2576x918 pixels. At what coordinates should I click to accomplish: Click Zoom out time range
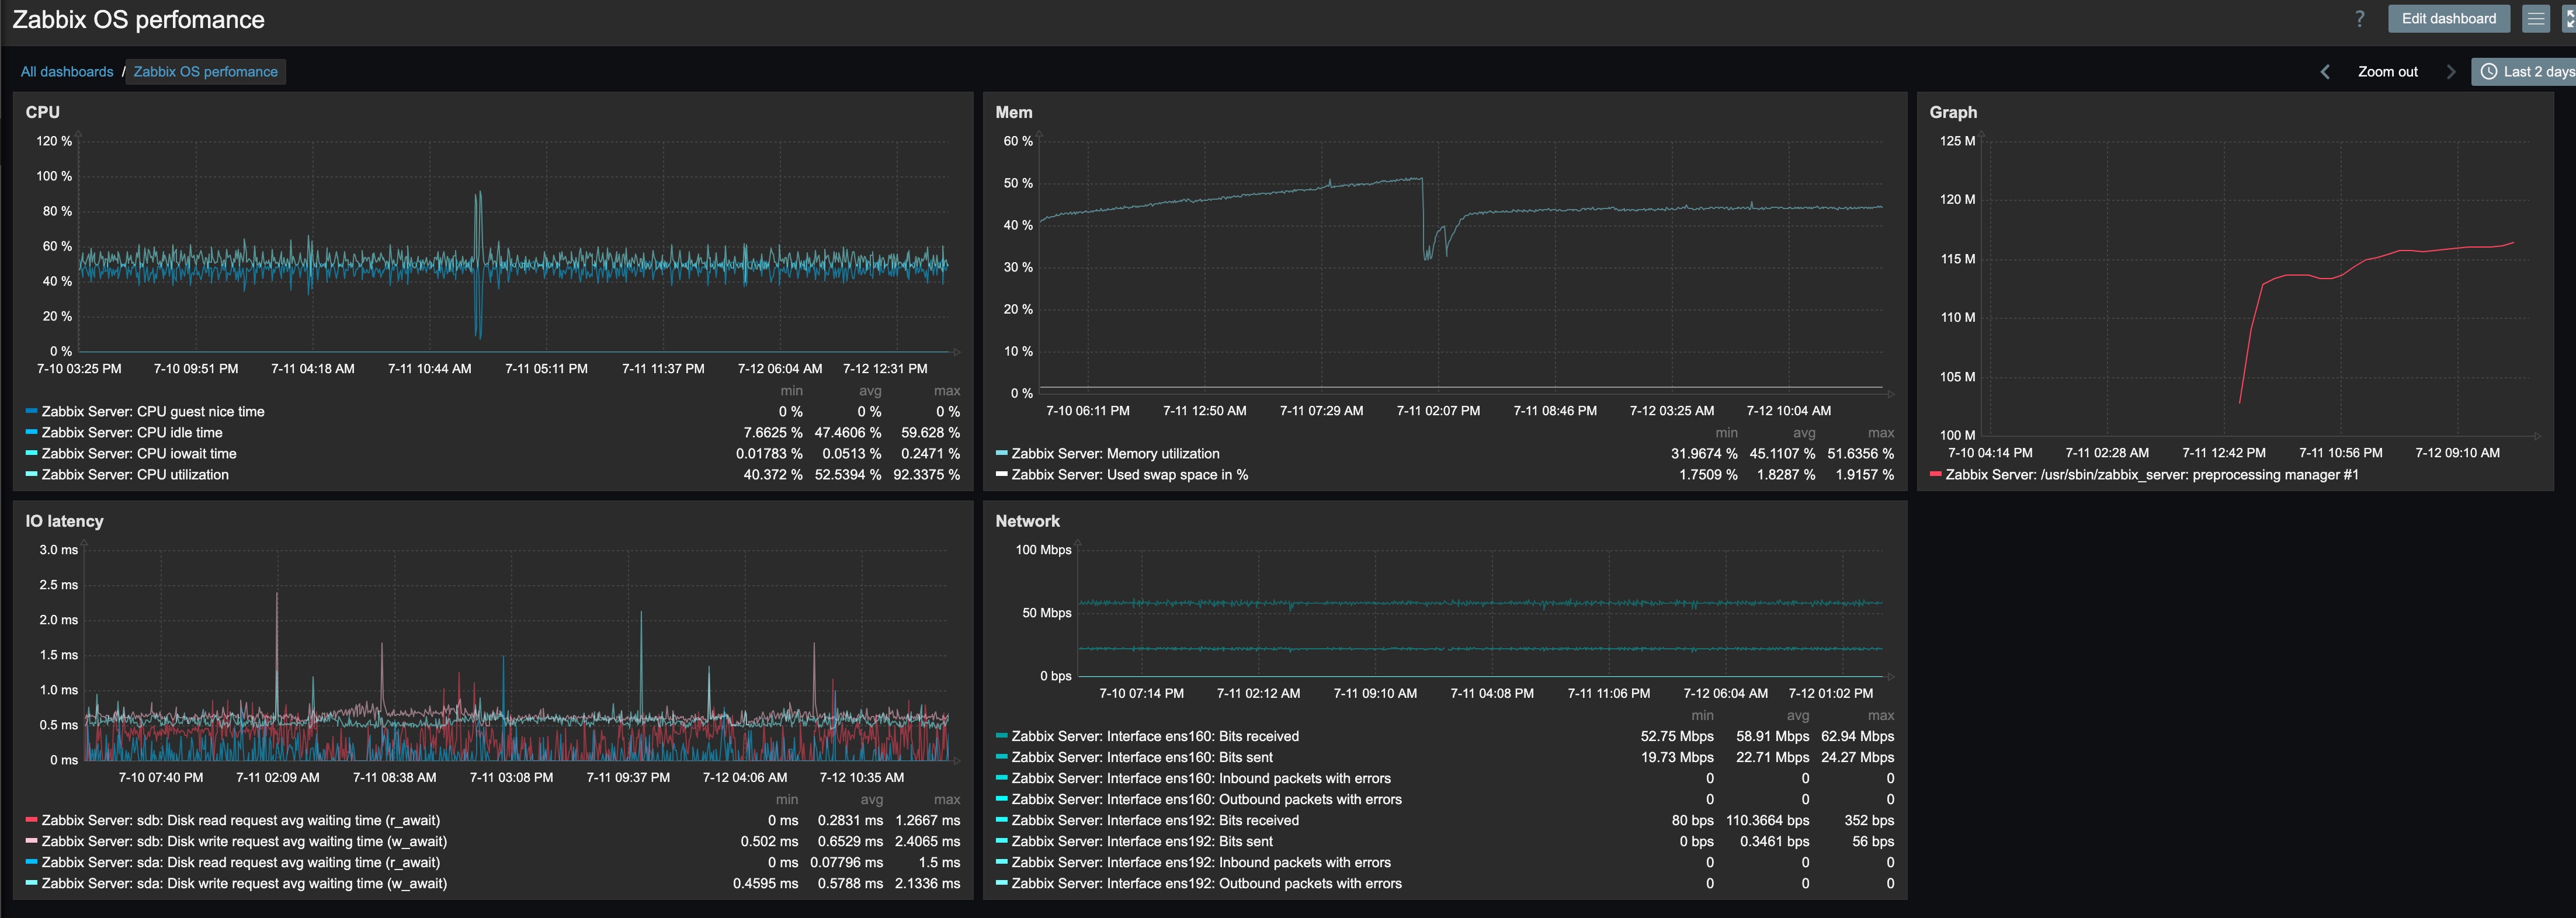(x=2388, y=72)
